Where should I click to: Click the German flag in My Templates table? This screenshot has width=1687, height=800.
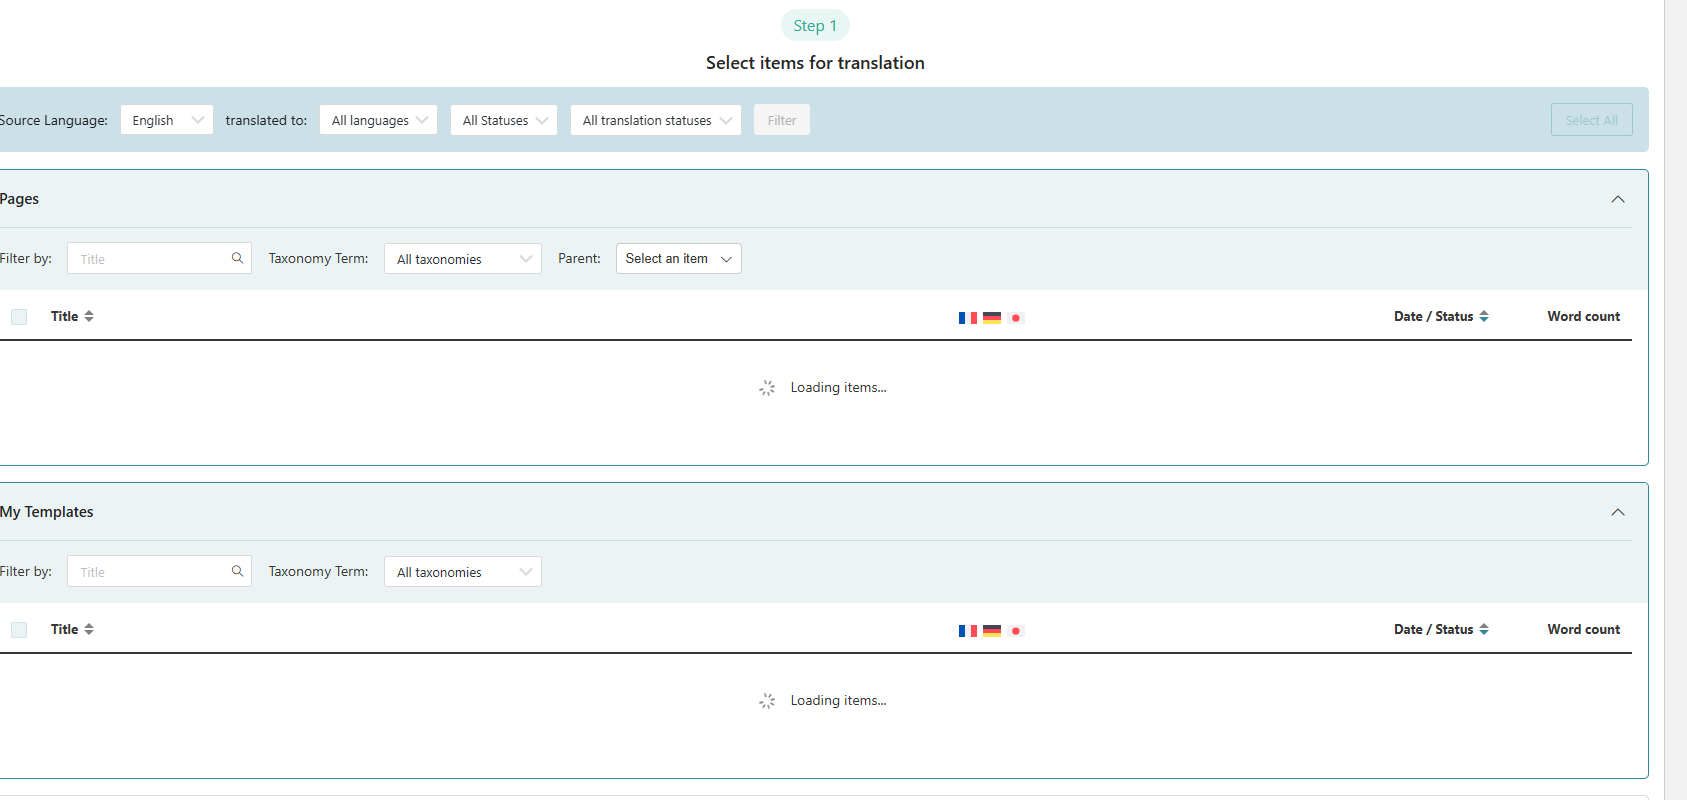click(992, 631)
